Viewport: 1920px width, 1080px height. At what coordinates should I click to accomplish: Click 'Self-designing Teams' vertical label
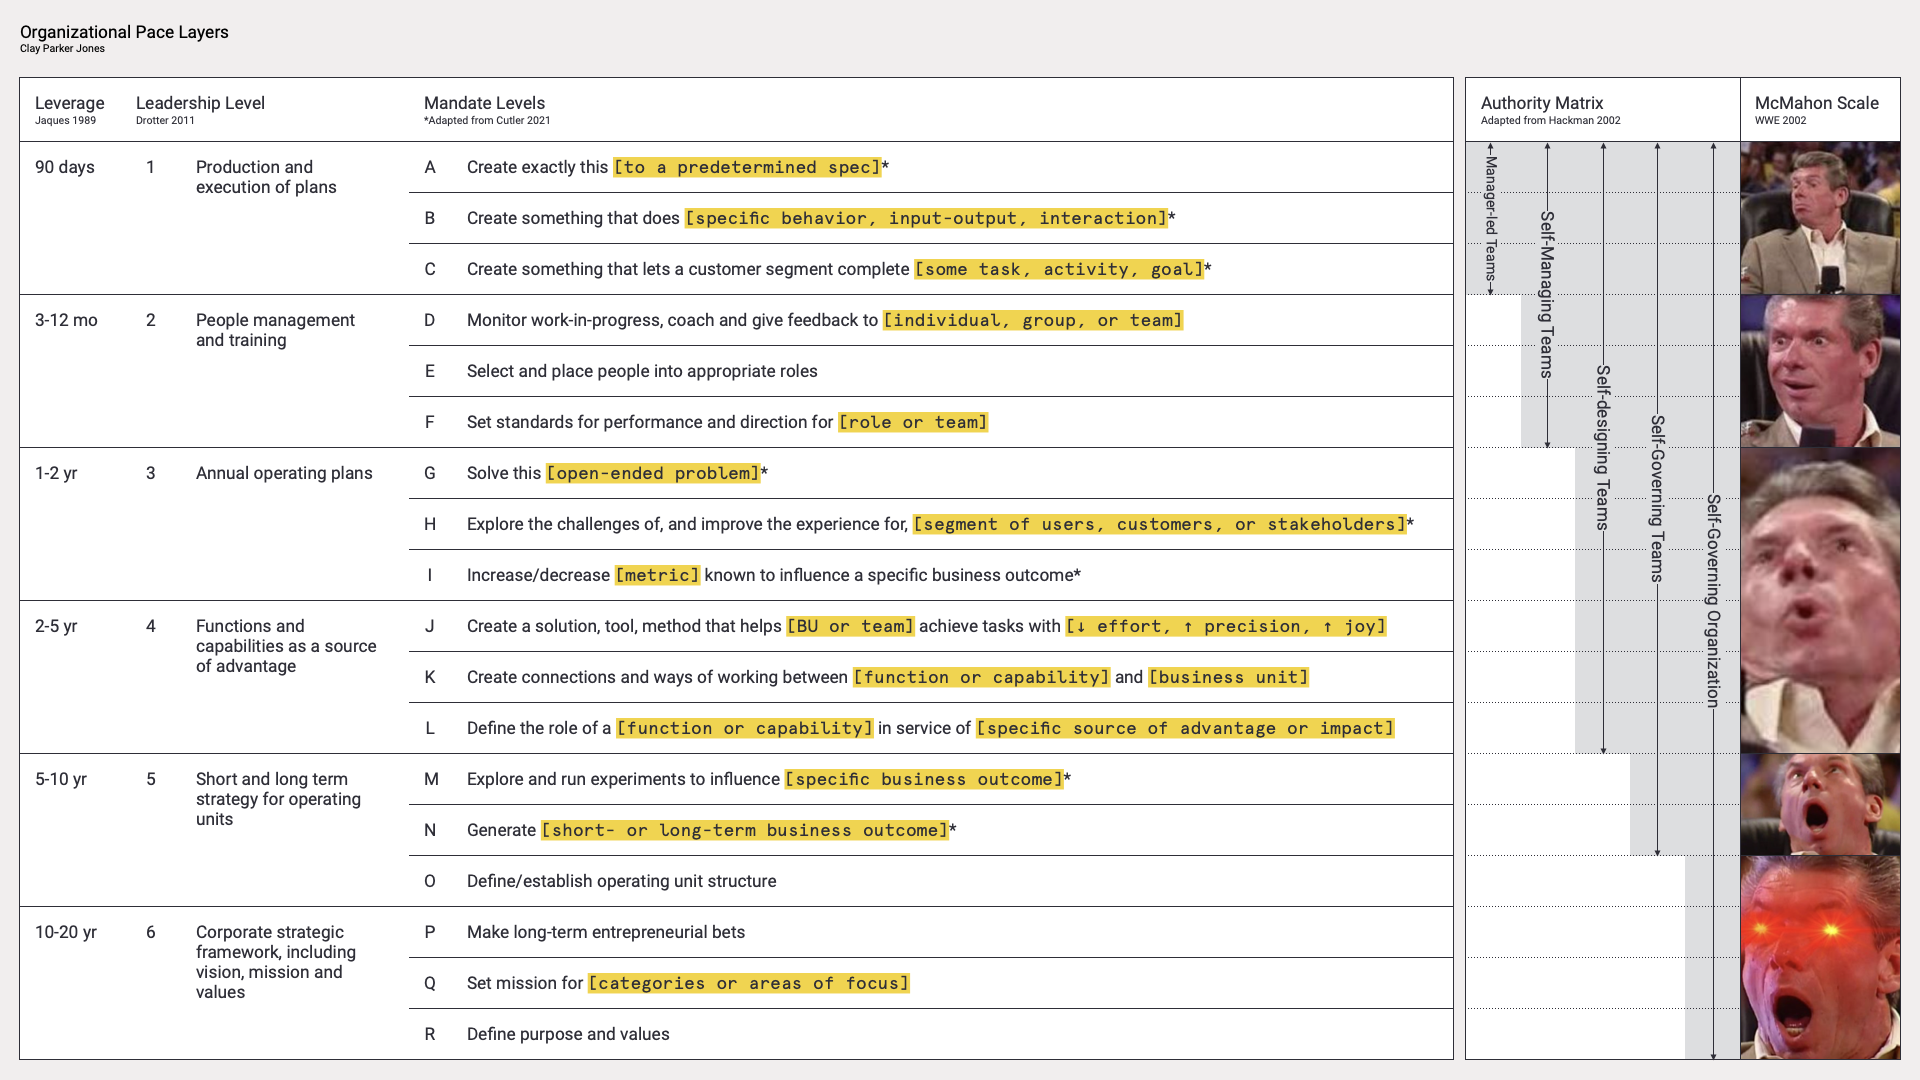[x=1602, y=447]
